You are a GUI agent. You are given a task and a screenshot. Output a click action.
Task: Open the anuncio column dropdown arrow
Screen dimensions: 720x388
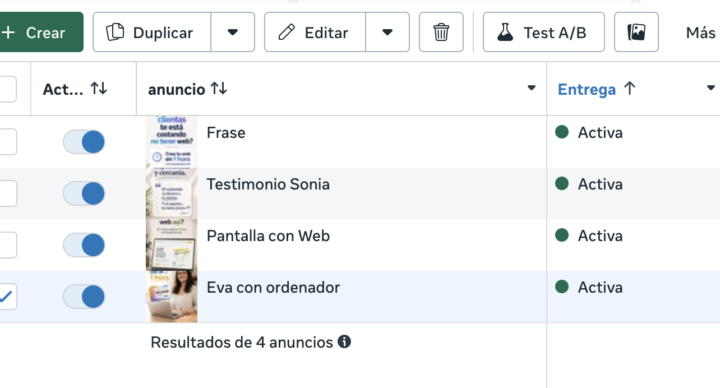tap(531, 88)
